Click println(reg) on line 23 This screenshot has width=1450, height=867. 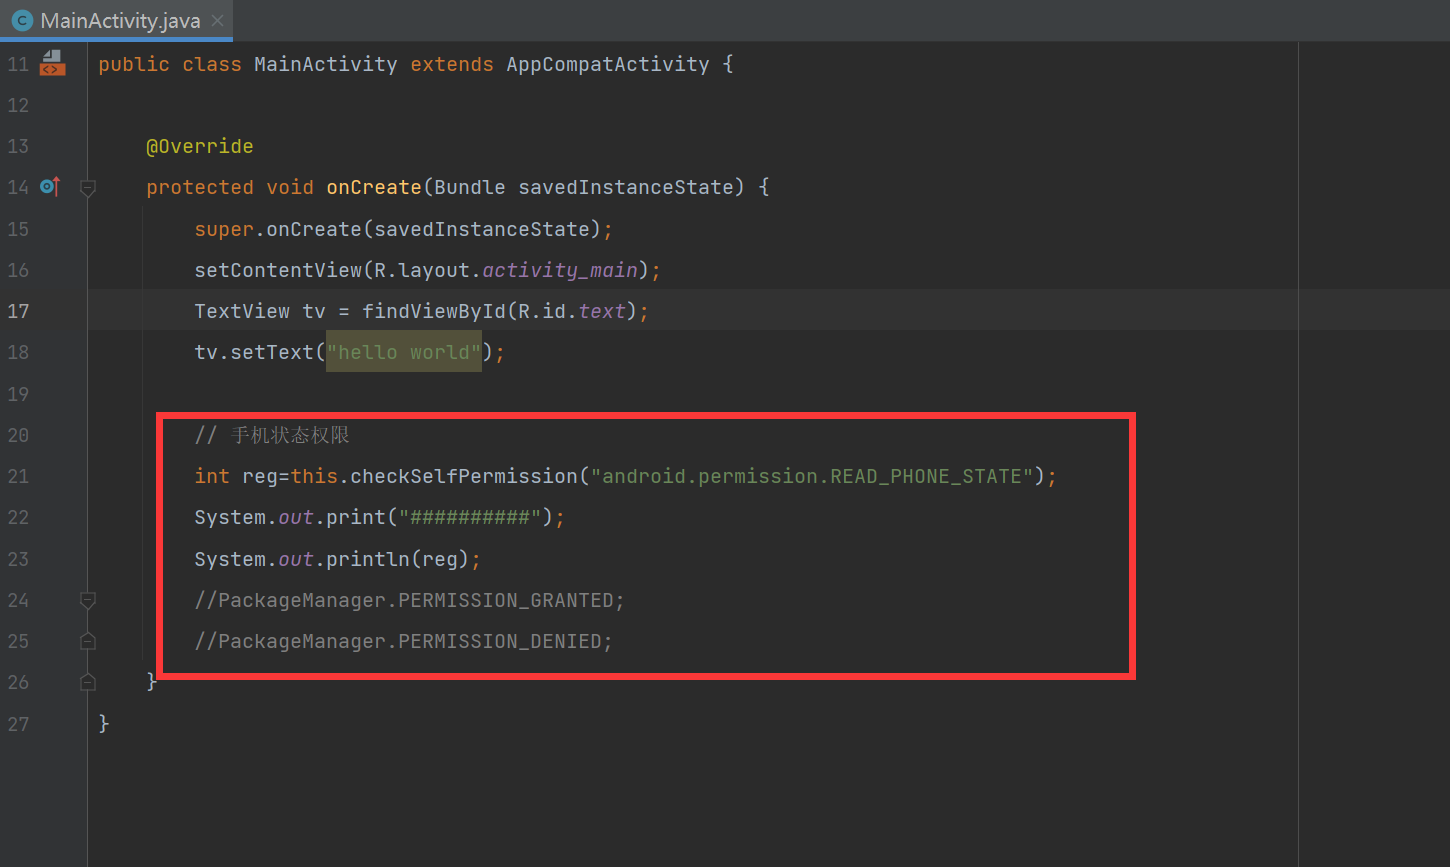coord(398,559)
